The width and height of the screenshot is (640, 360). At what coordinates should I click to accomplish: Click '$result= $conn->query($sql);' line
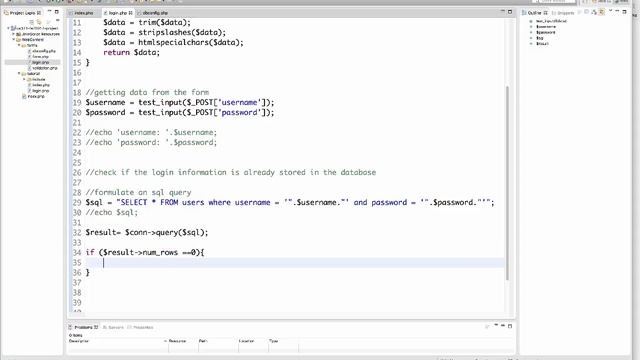147,233
